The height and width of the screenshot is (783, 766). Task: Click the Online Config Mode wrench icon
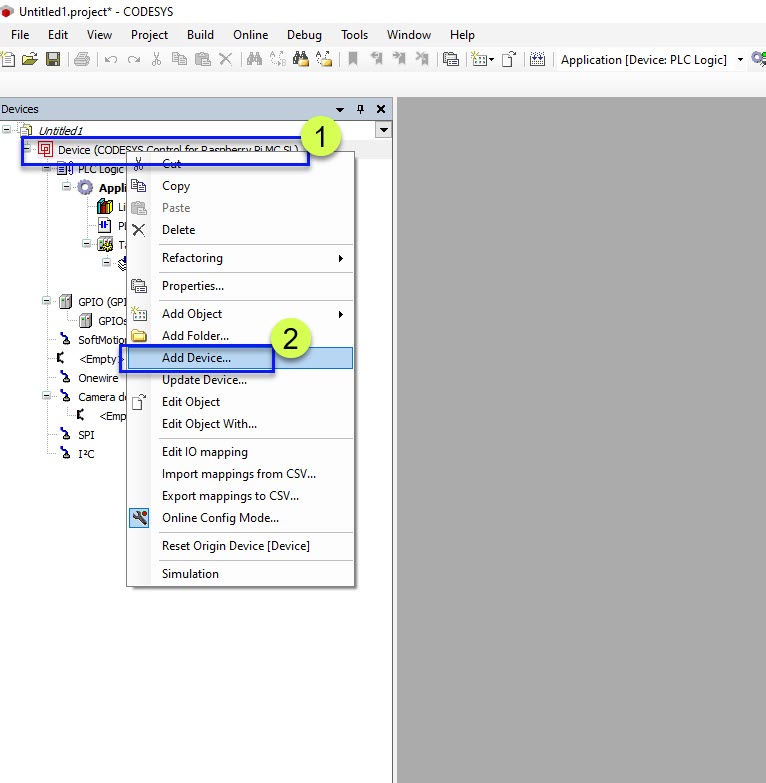(139, 518)
